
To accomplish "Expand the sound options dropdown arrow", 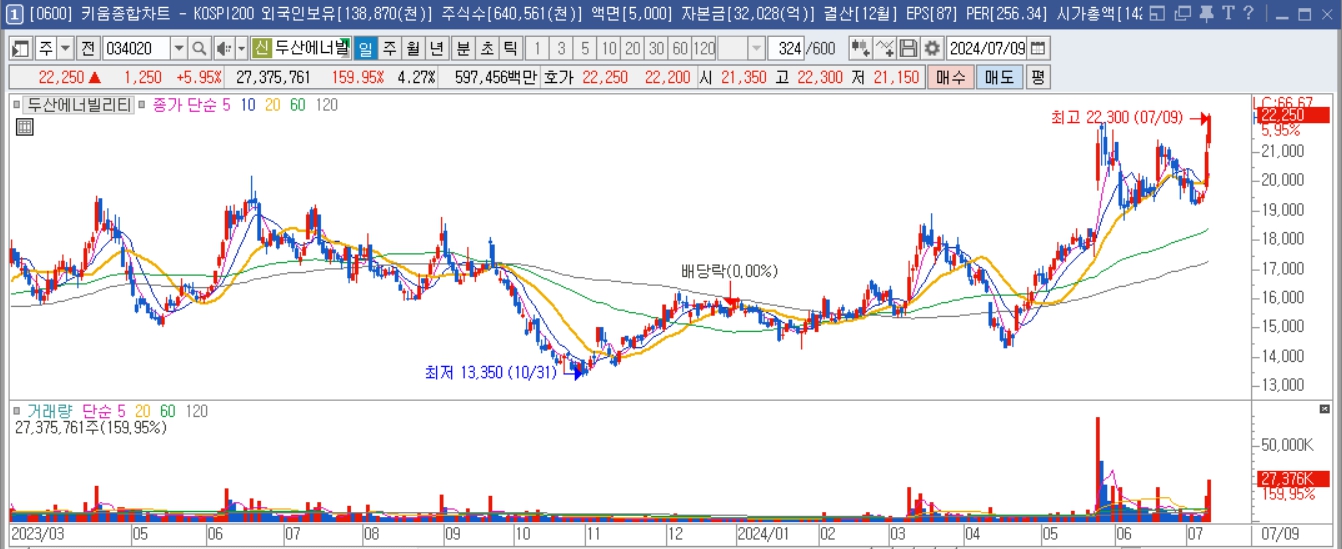I will point(241,49).
